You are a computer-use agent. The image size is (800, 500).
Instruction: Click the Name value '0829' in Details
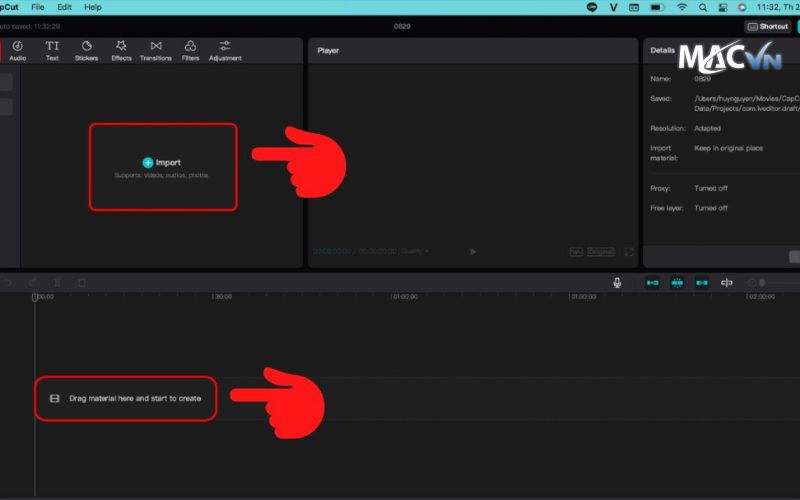[703, 79]
